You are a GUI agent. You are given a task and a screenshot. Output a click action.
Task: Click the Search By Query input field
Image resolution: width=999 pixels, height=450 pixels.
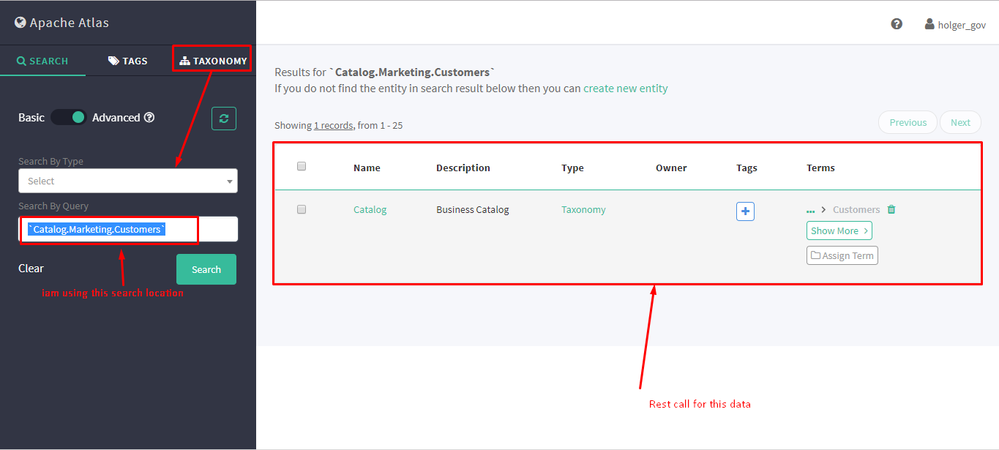128,230
